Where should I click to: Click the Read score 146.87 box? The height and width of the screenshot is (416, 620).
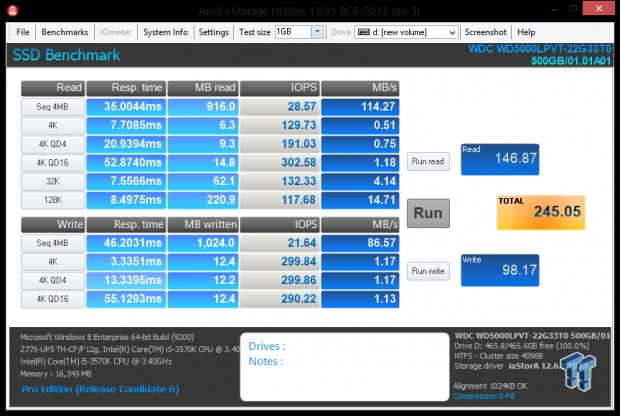pyautogui.click(x=500, y=159)
